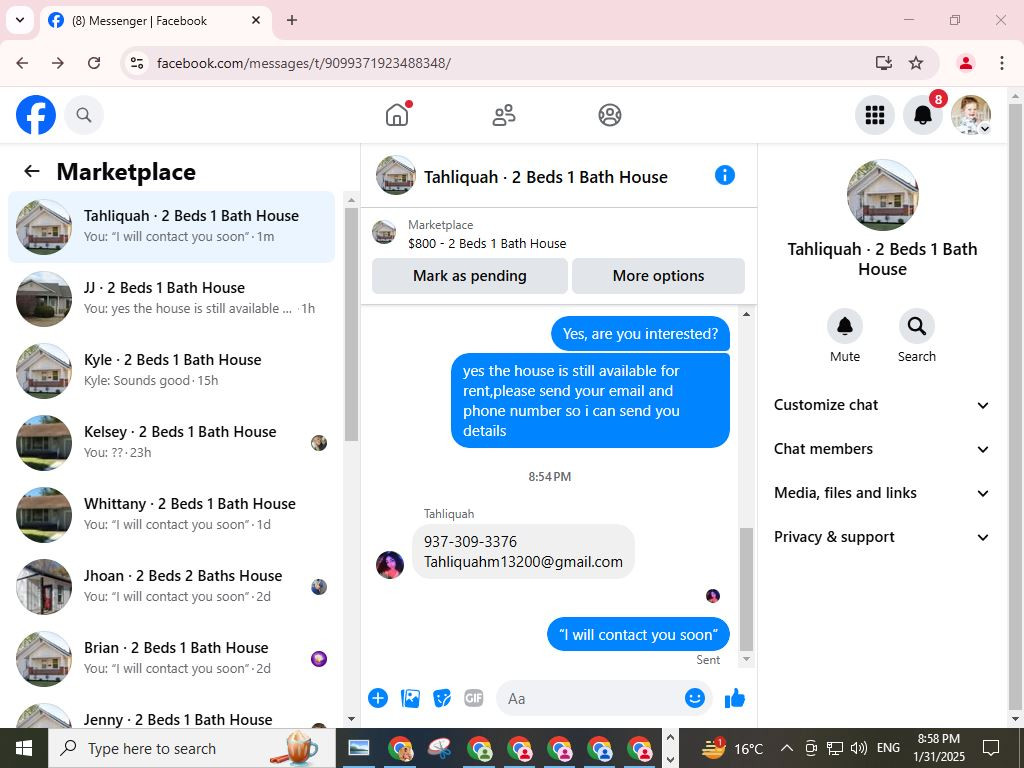This screenshot has height=768, width=1024.
Task: Click the "I will contact you soon" message bubble
Action: 638,634
